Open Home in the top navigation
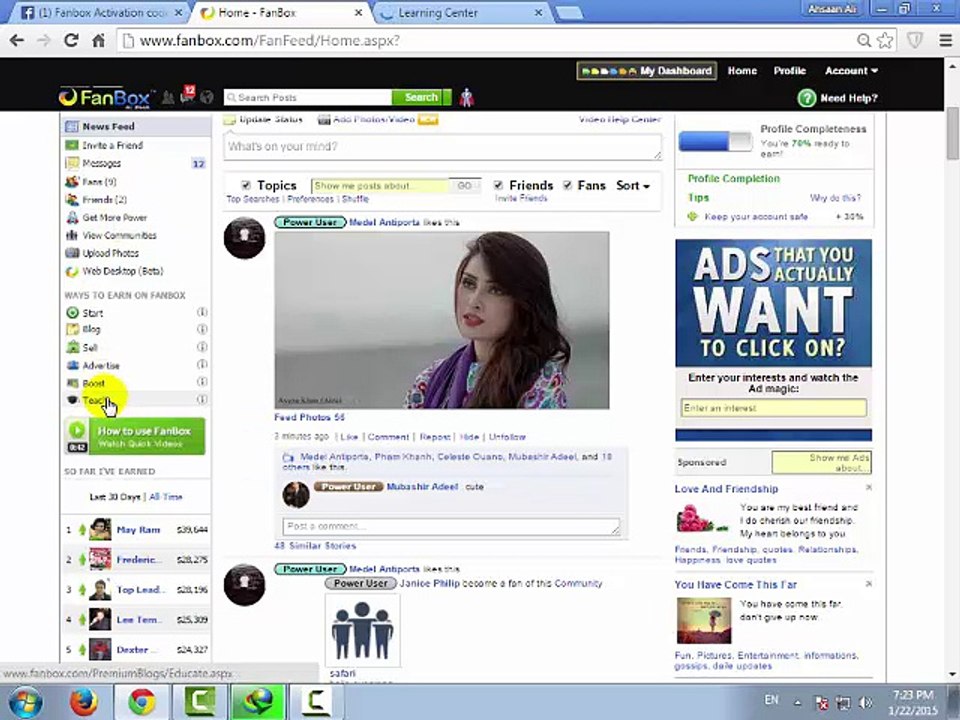This screenshot has height=720, width=960. point(742,70)
